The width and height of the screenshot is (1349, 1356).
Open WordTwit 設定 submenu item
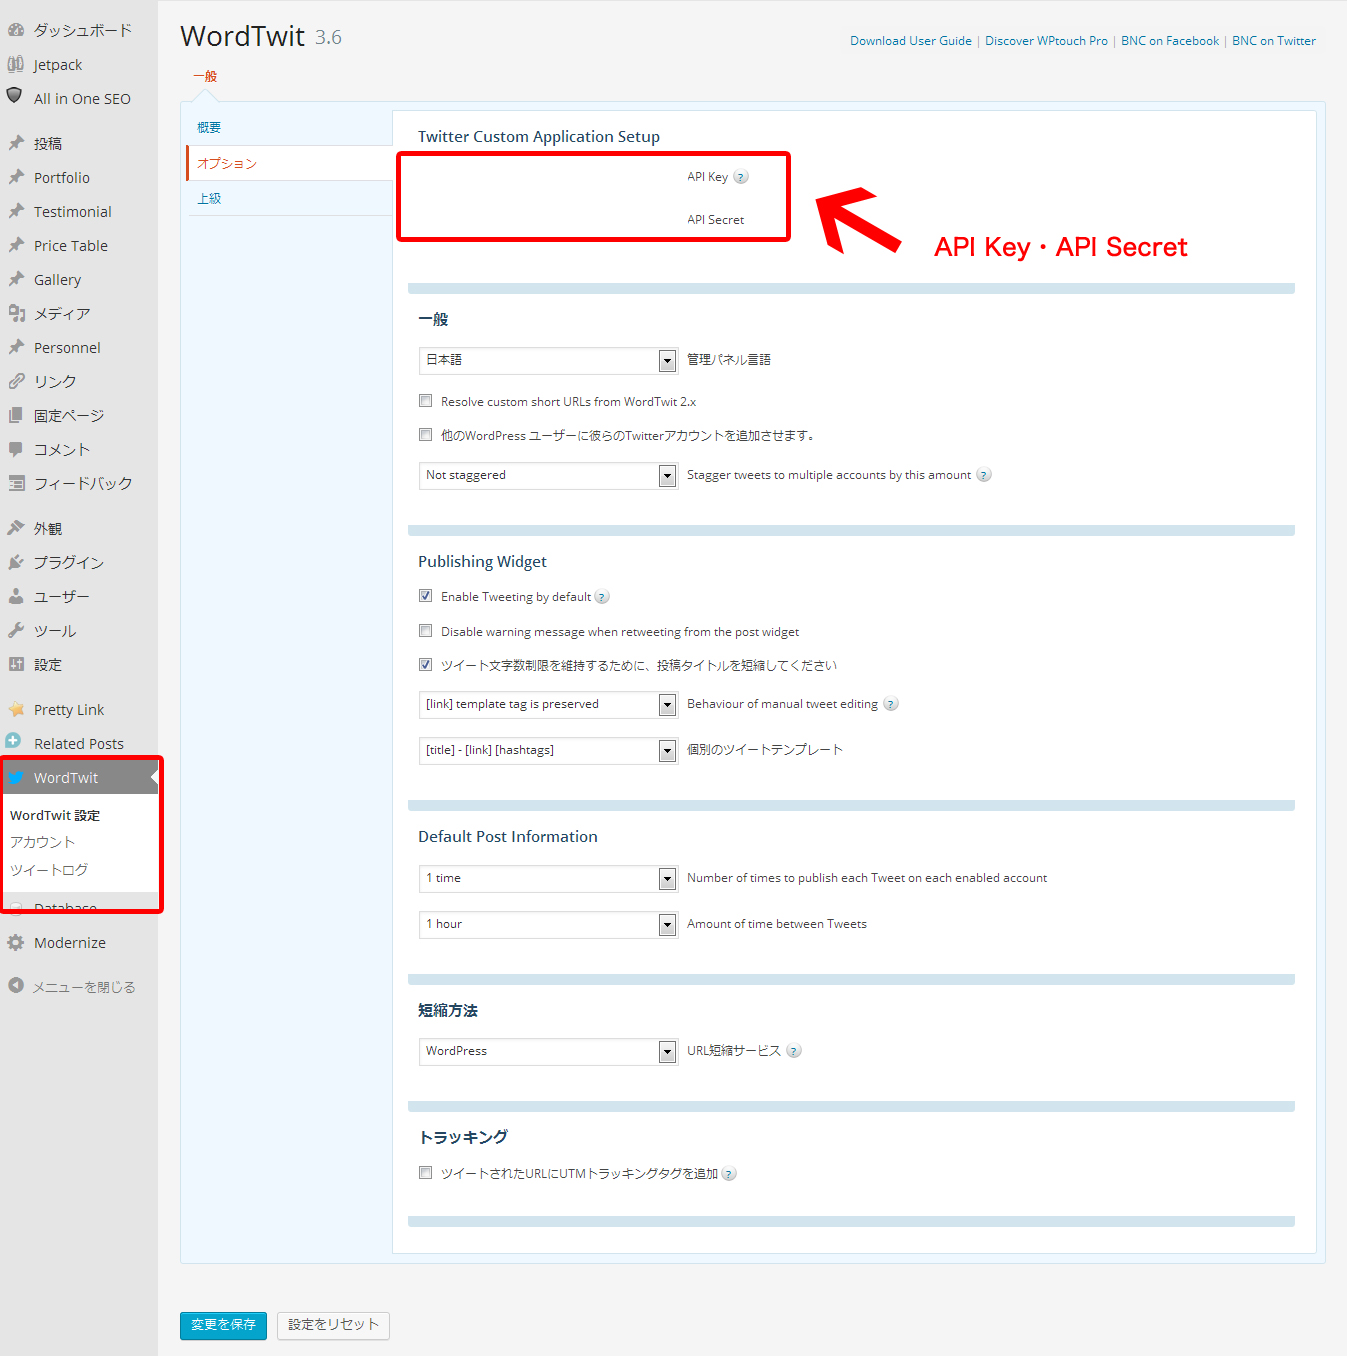click(55, 815)
